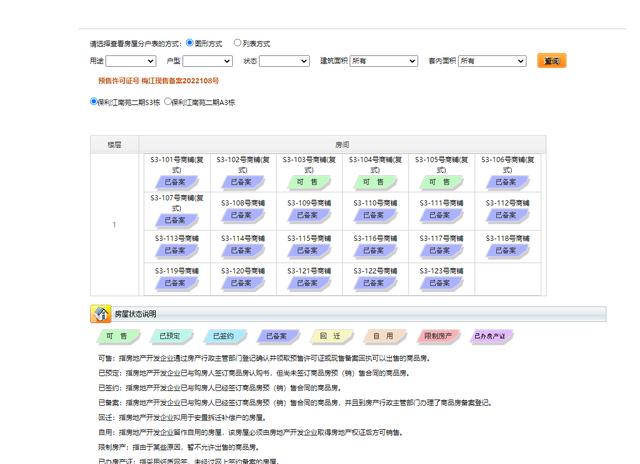Click the 已备案 badge for S3-102

242,182
